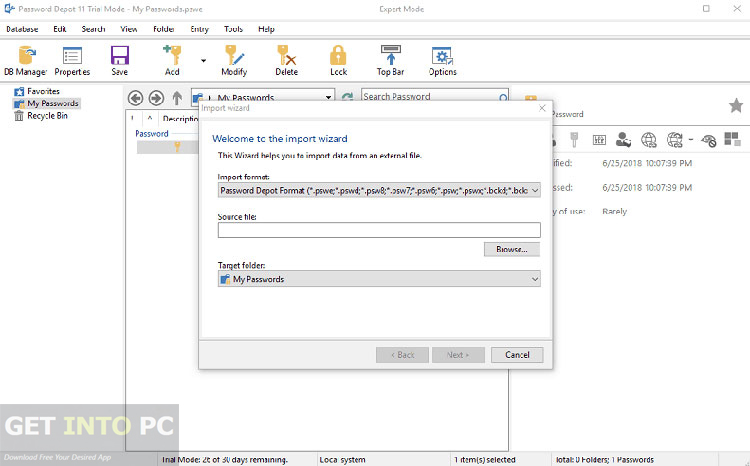Screen dimensions: 750x466
Task: Open database Properties from toolbar
Action: pyautogui.click(x=72, y=61)
